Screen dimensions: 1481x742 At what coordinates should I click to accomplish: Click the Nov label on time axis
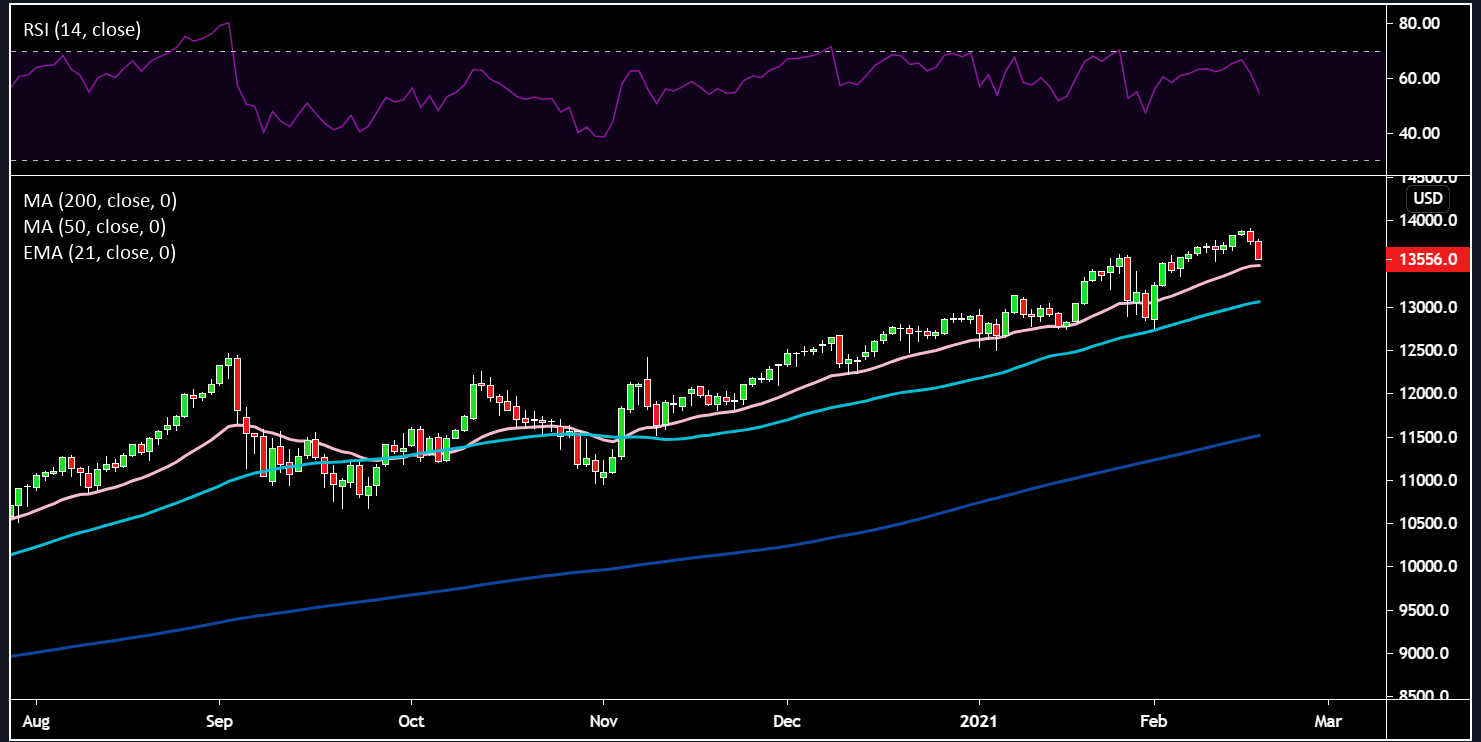click(604, 720)
